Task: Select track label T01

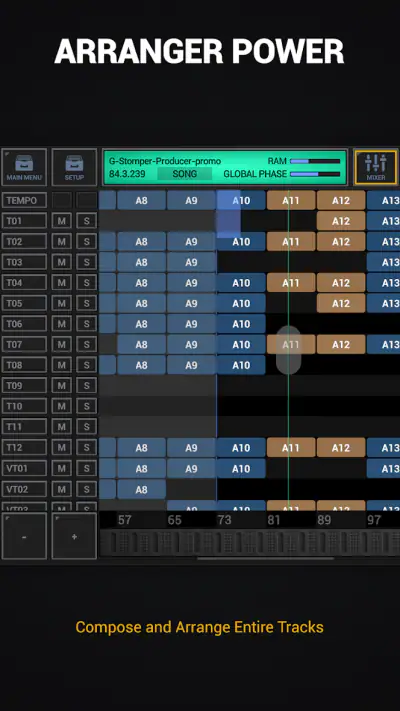Action: 24,221
